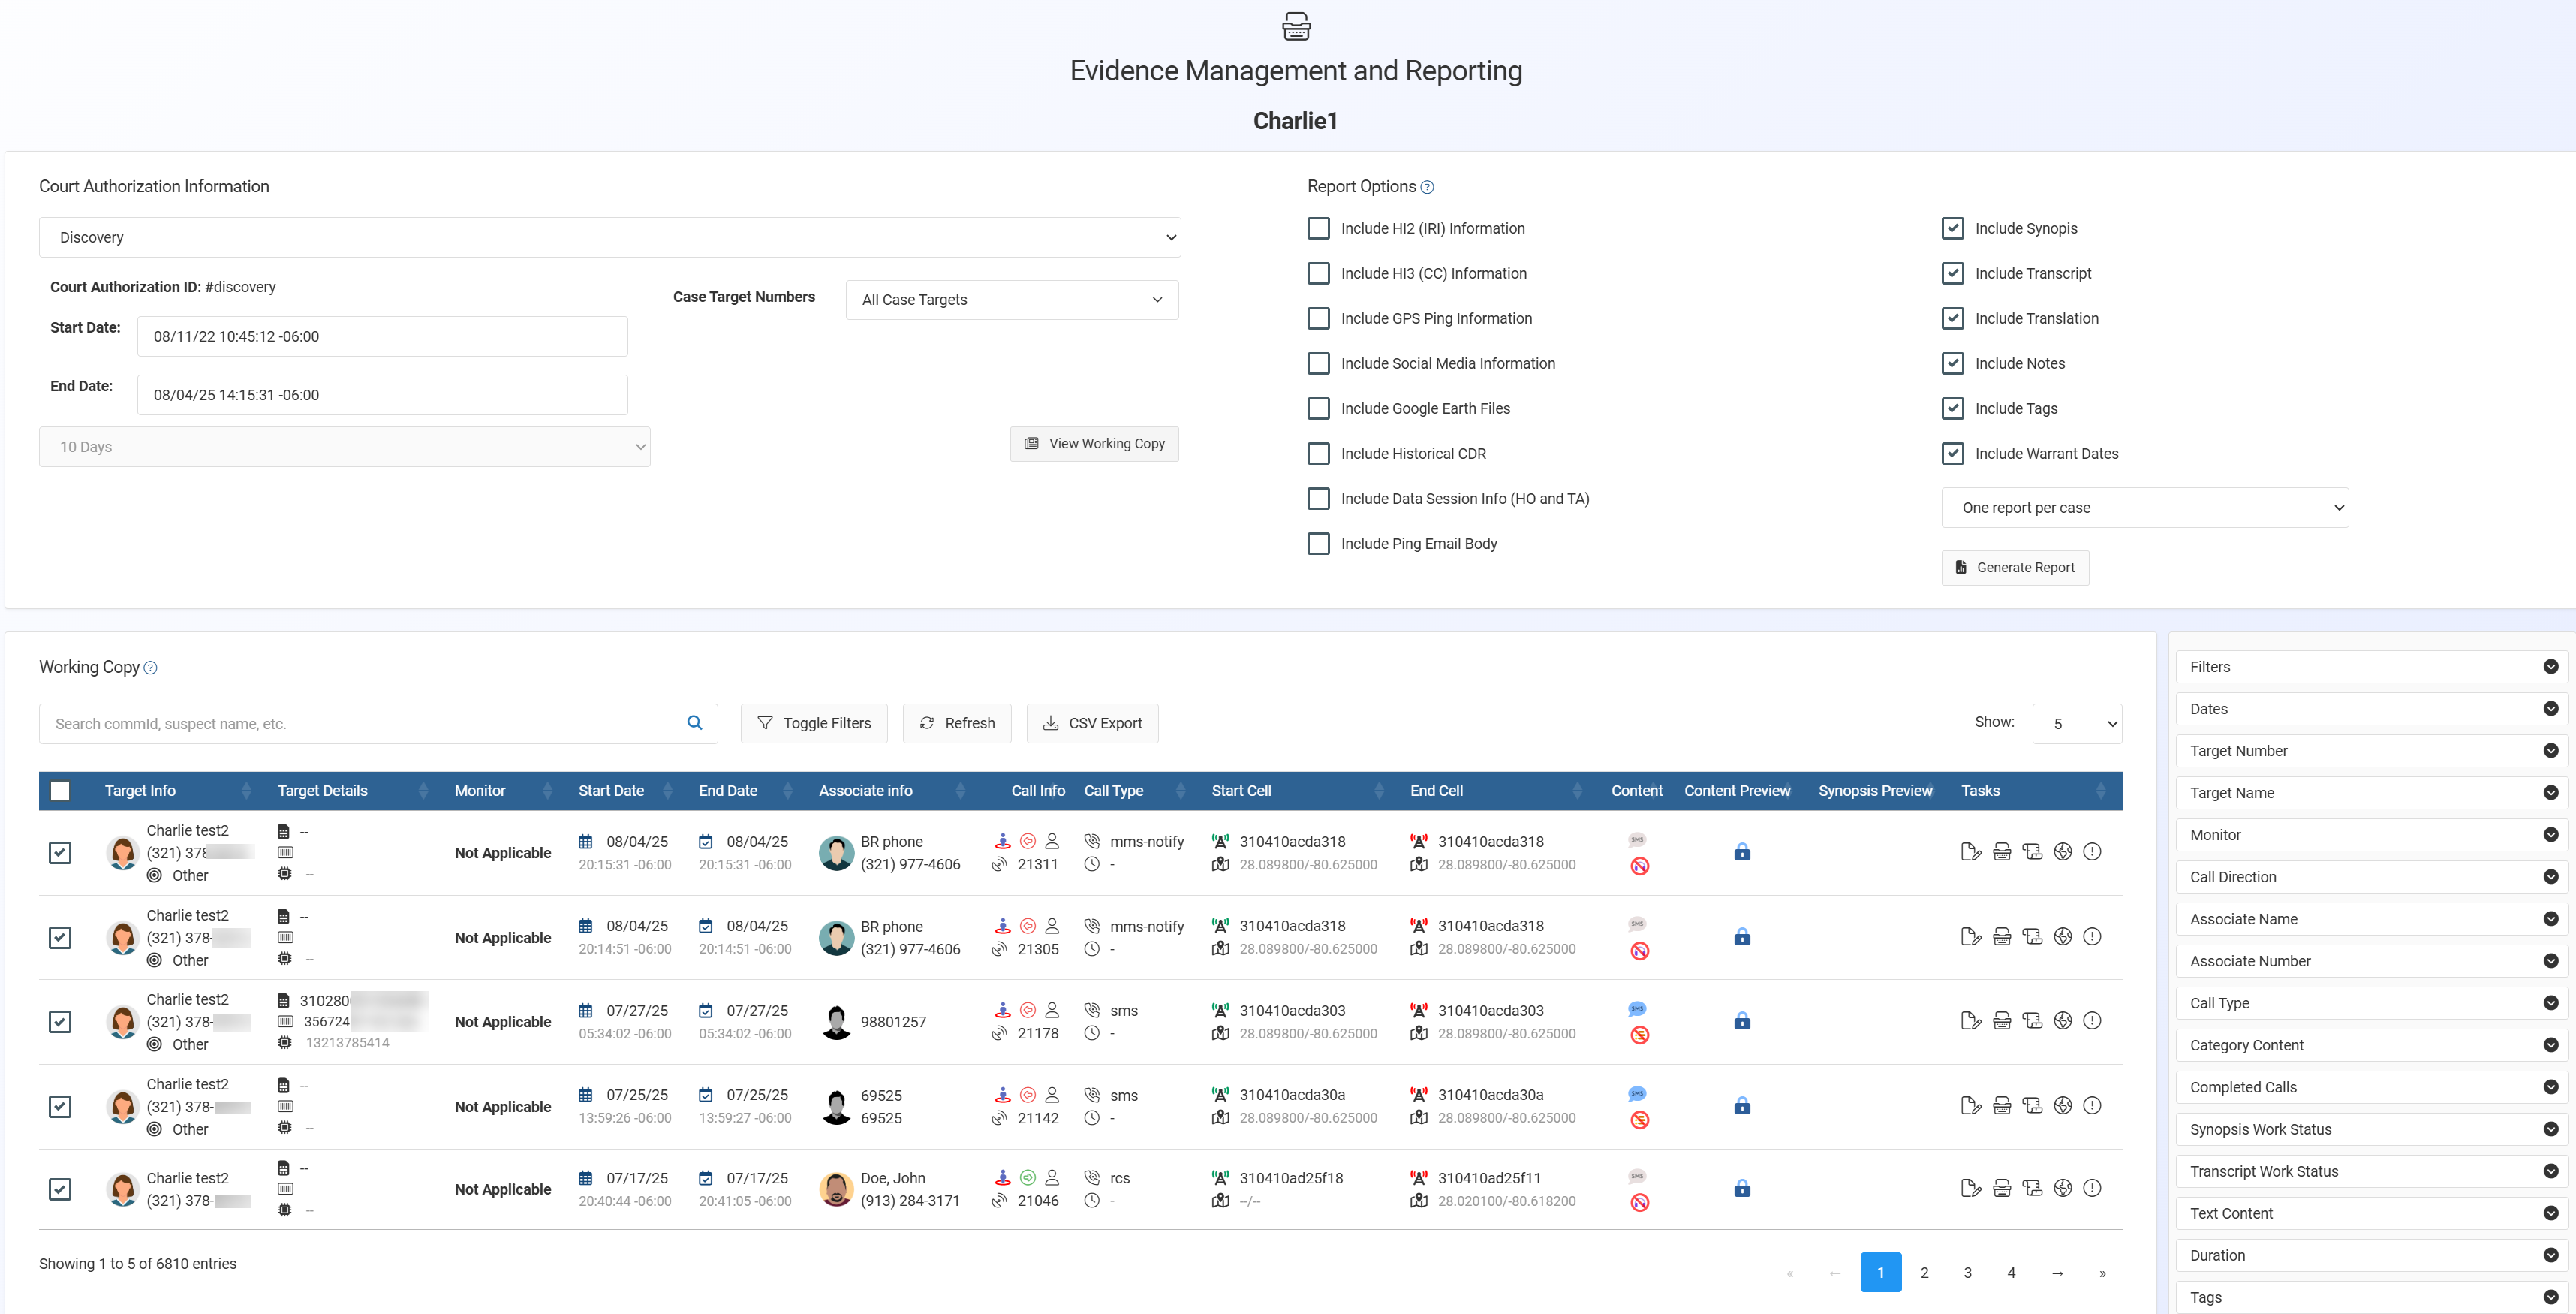The width and height of the screenshot is (2576, 1314).
Task: Expand the Call Direction filter panel
Action: coord(2370,877)
